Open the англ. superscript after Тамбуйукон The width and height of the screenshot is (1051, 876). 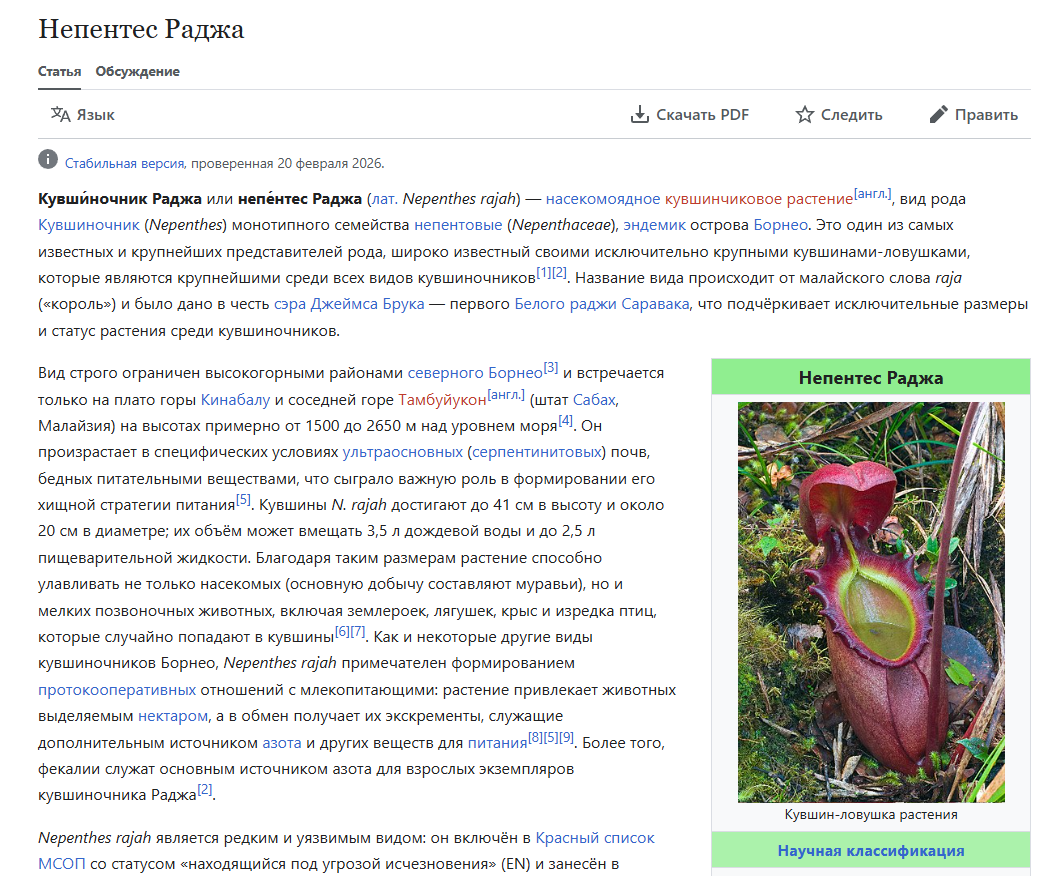tap(506, 395)
